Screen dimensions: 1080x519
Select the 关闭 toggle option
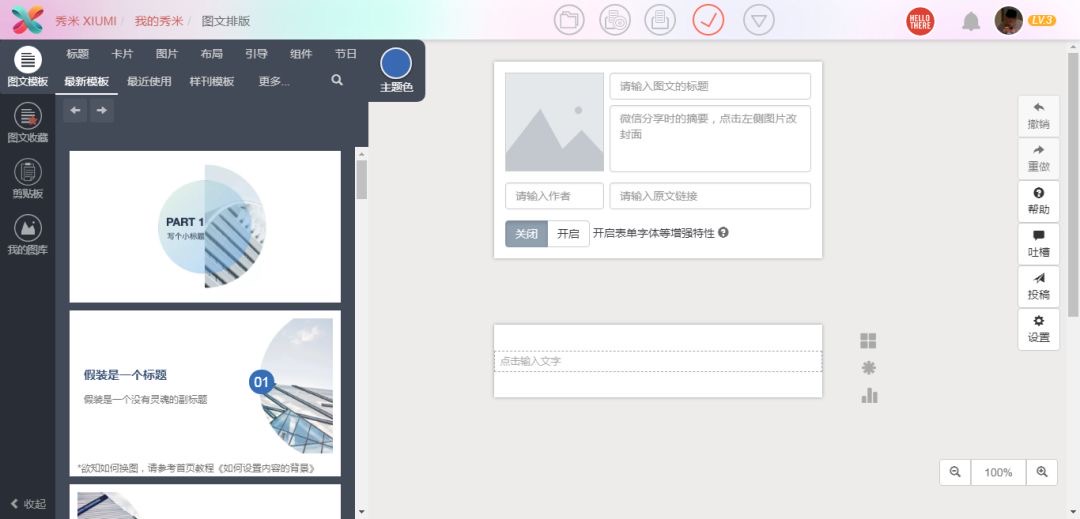click(526, 233)
